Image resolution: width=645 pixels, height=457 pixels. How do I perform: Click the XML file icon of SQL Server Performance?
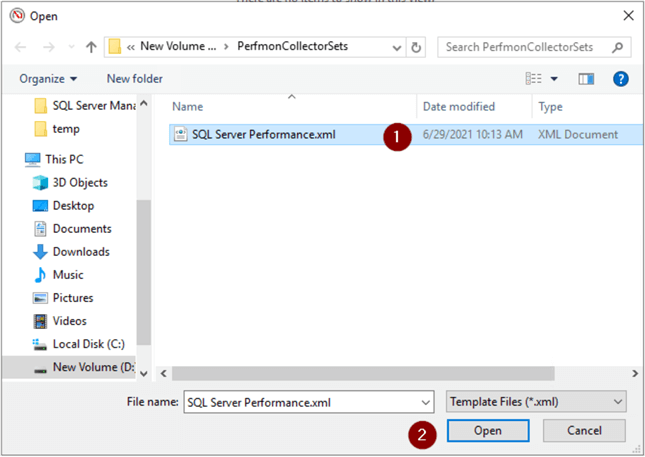(x=181, y=135)
